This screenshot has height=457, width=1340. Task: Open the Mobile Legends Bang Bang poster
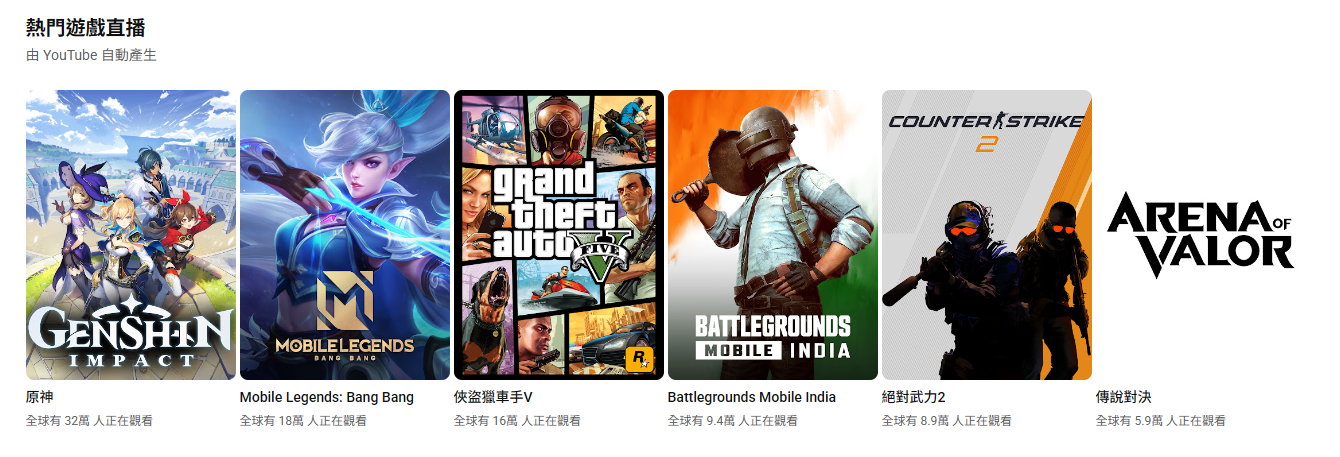click(345, 235)
